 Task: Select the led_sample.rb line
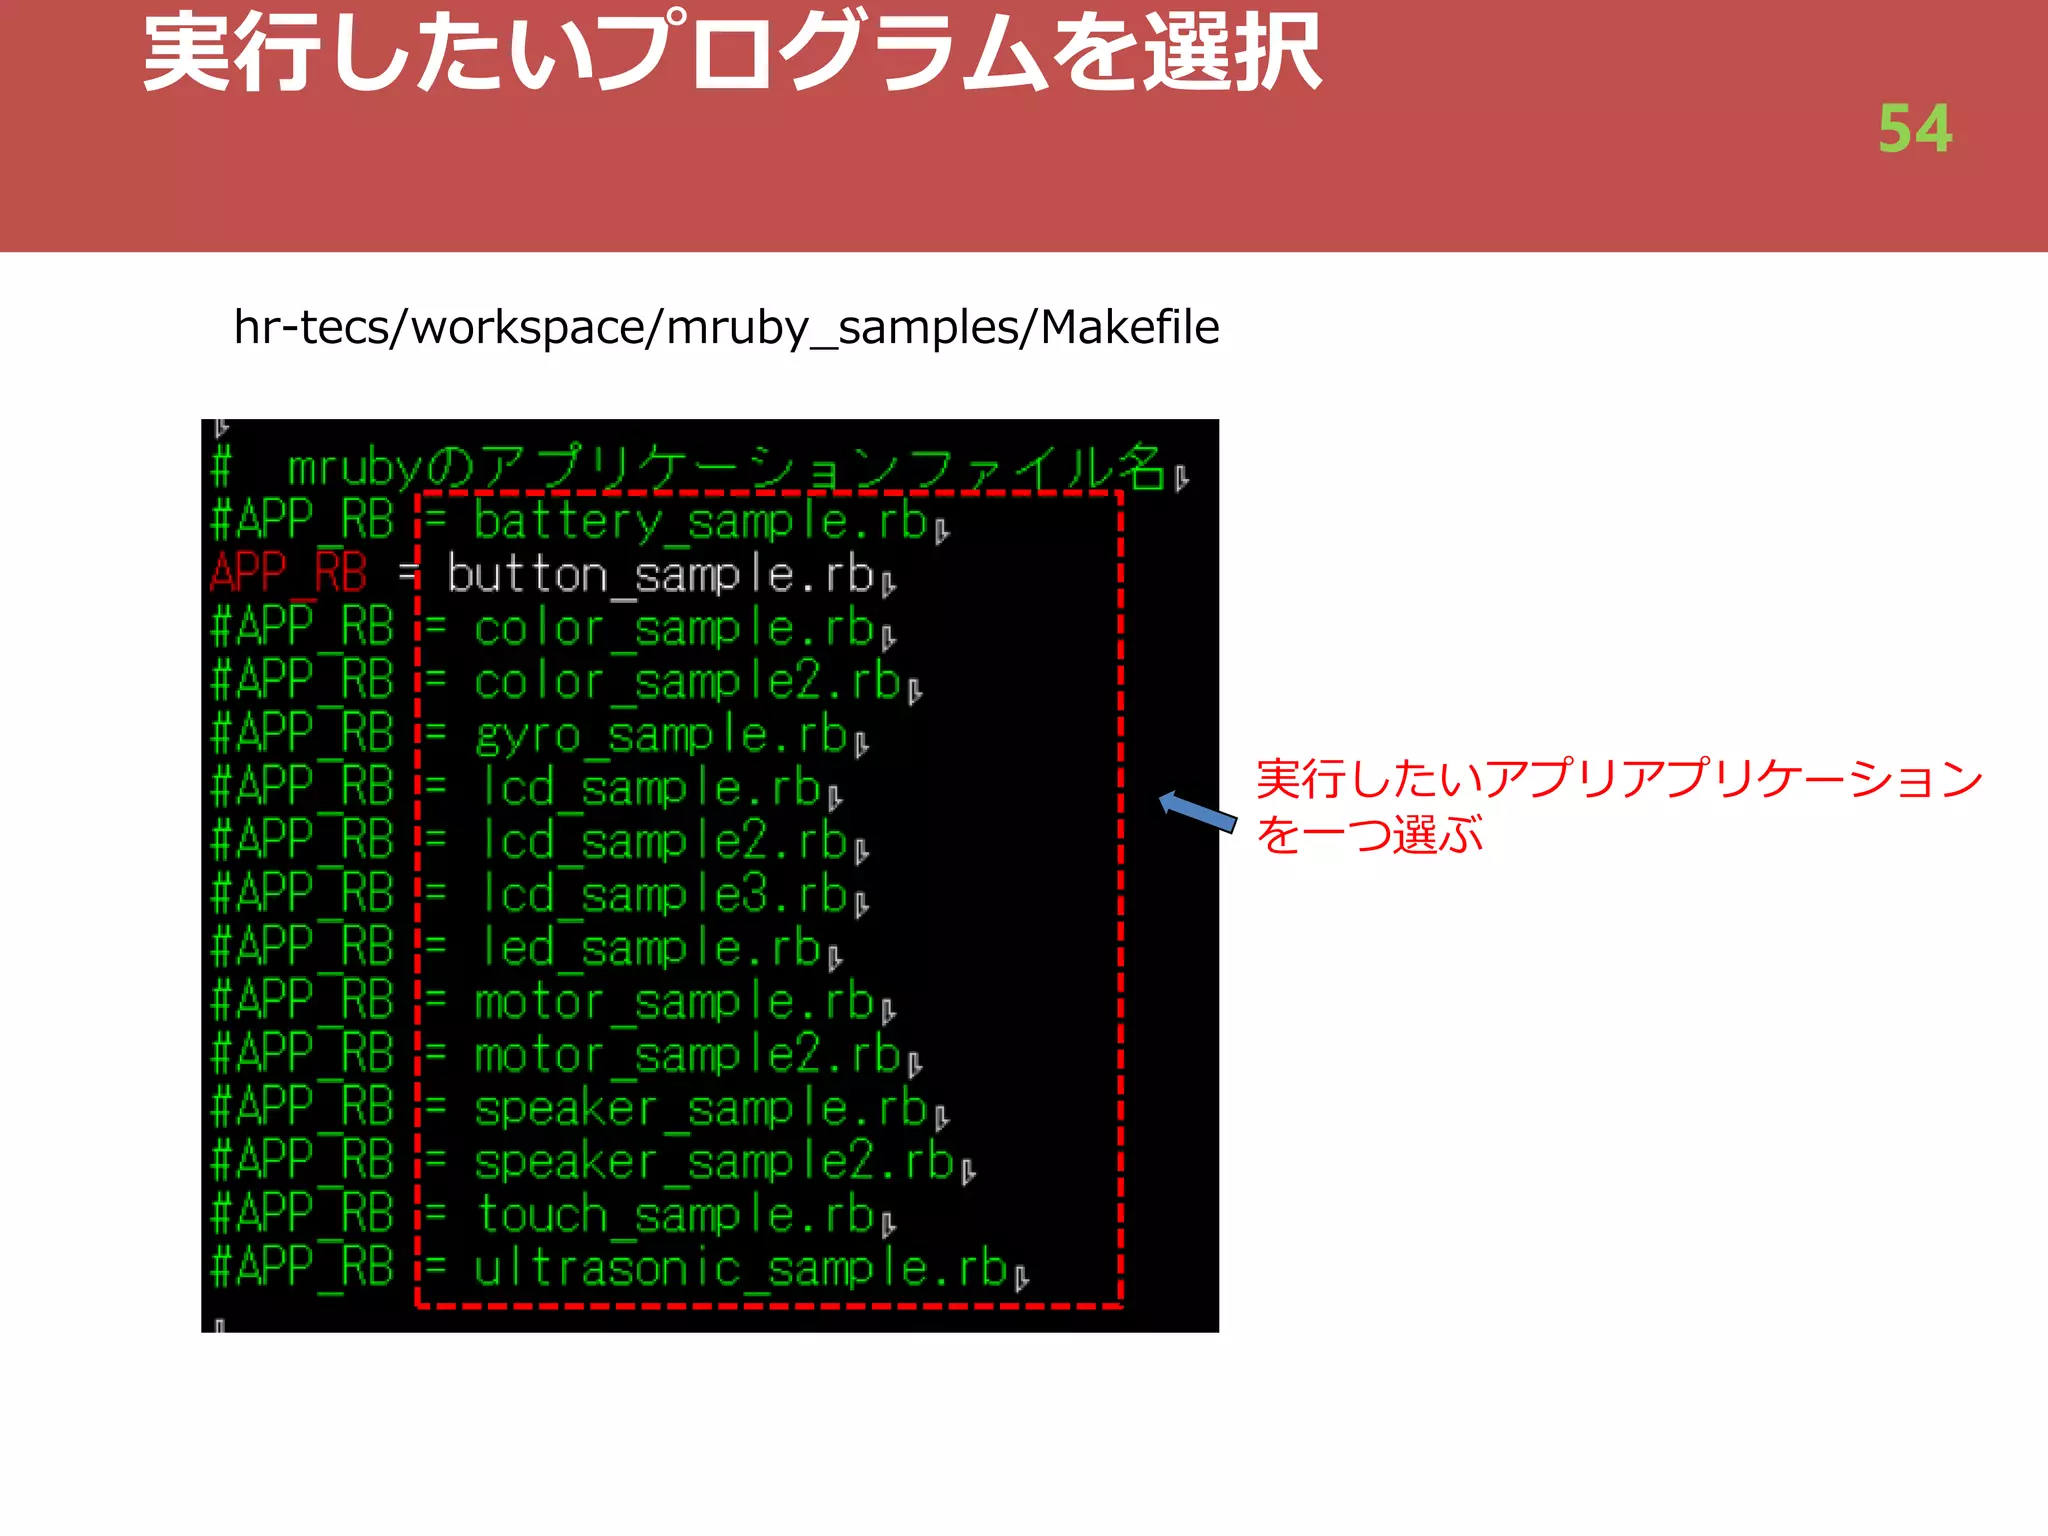click(x=527, y=948)
